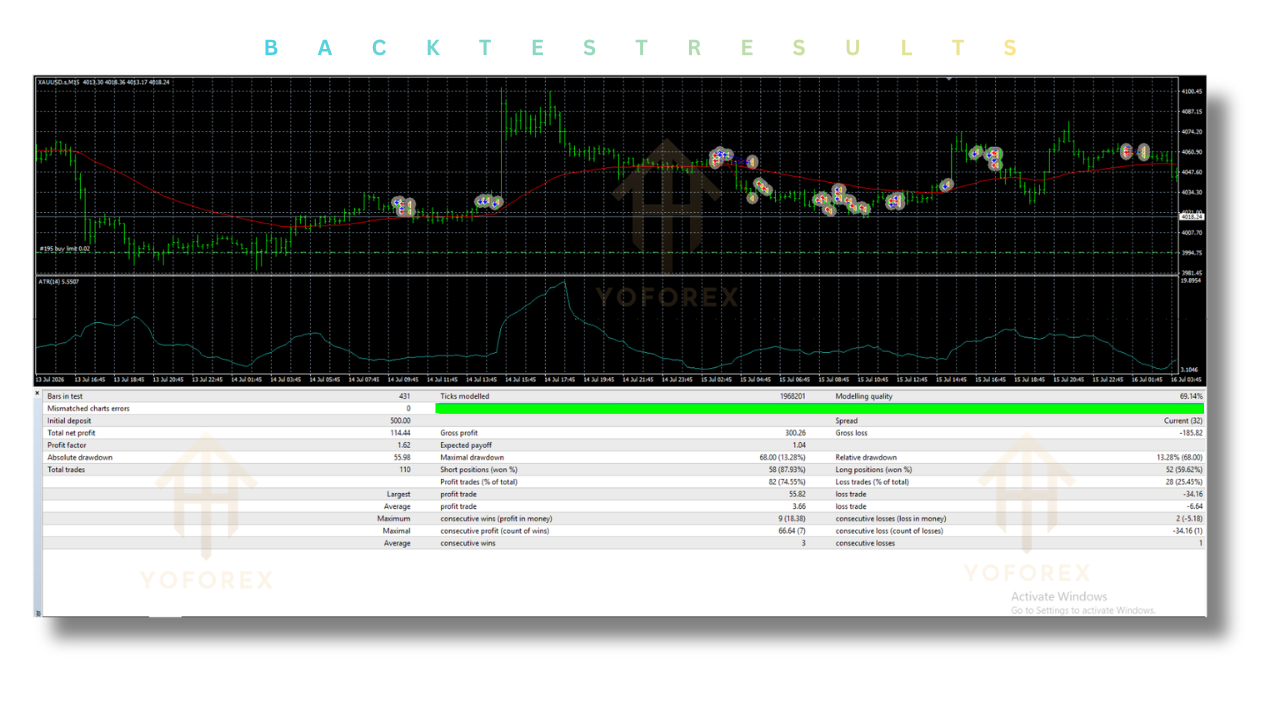Screen dimensions: 1280x720
Task: Click the 4060.90 price on the chart axis
Action: point(1192,152)
